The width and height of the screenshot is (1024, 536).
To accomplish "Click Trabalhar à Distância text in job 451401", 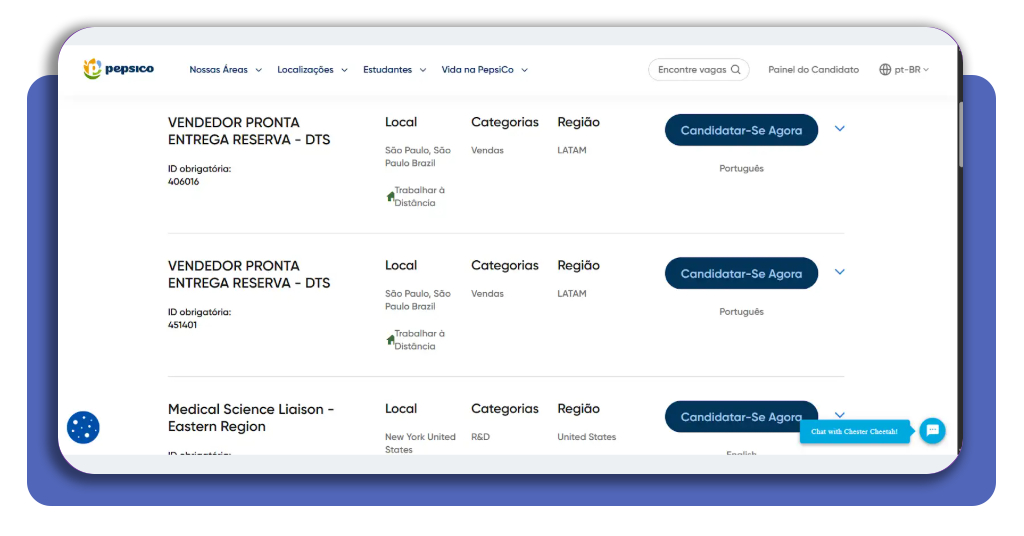I will [x=419, y=339].
